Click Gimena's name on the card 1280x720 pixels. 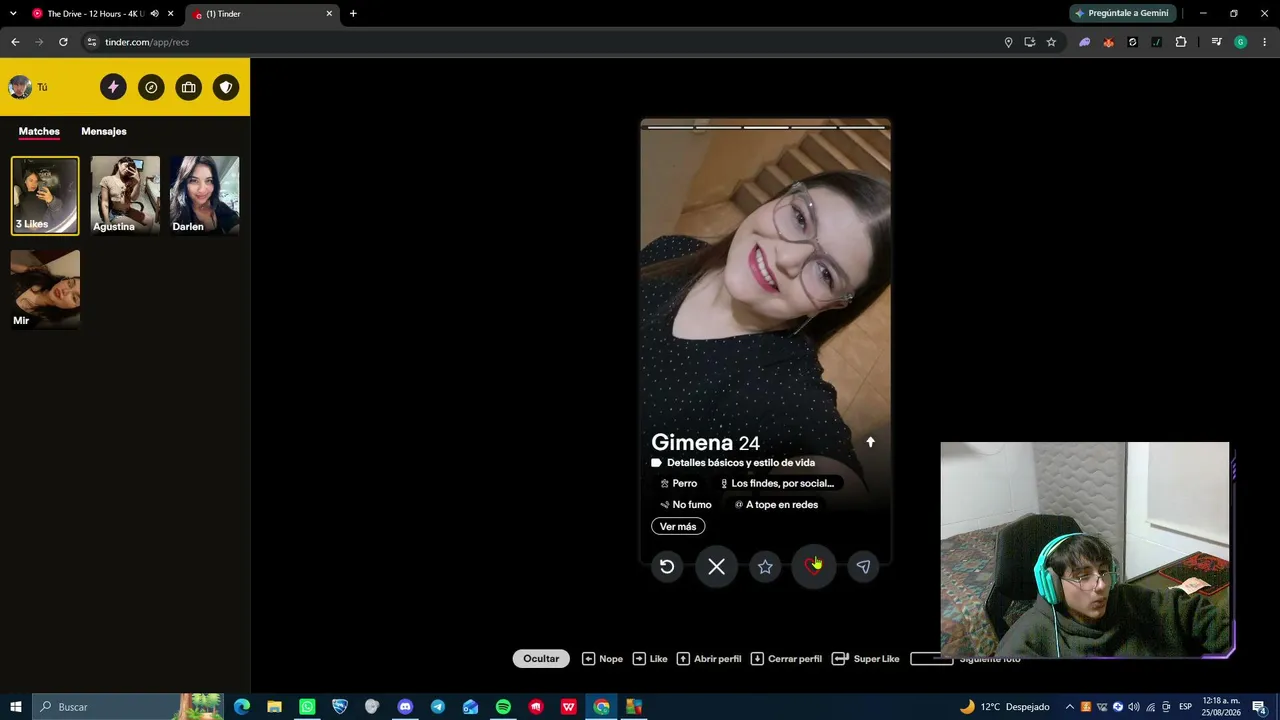[692, 442]
